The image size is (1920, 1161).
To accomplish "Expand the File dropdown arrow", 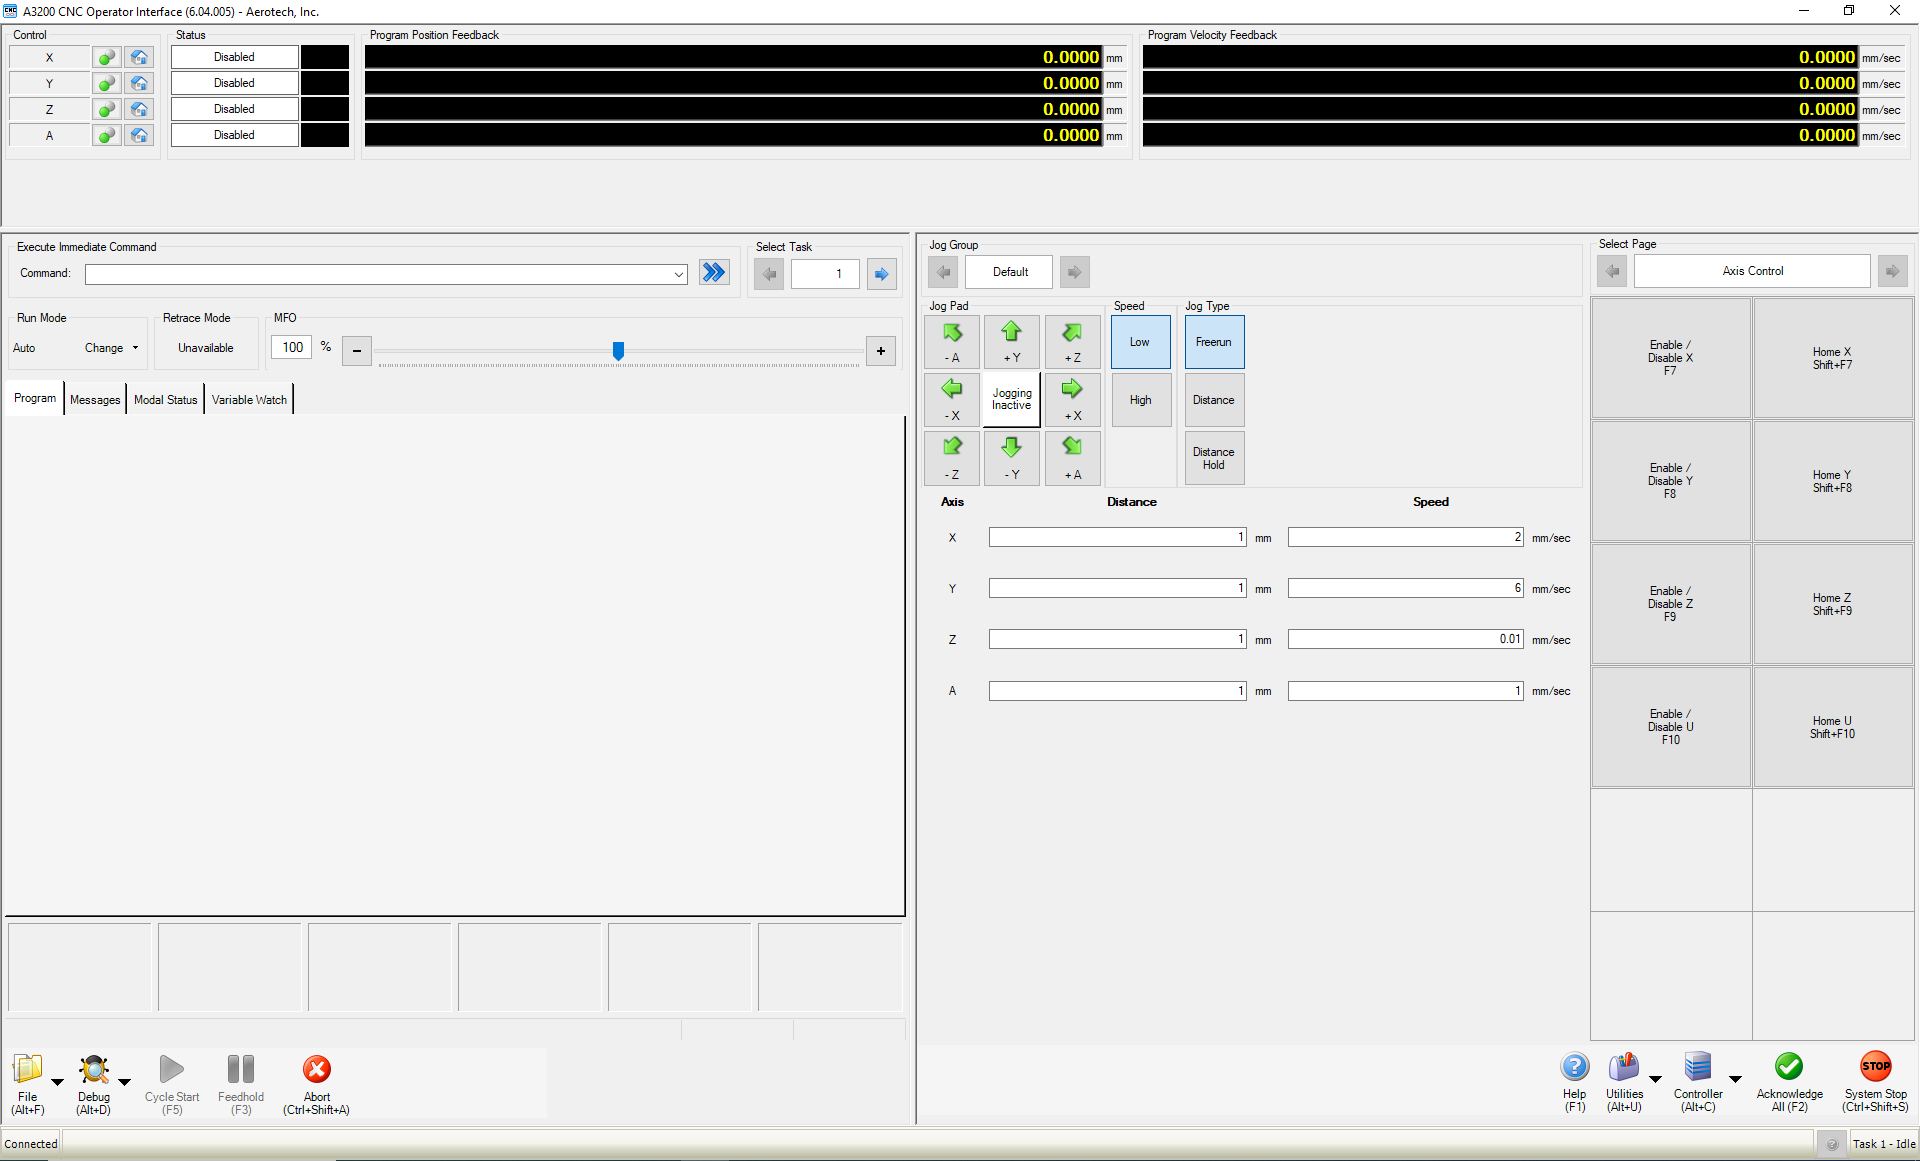I will click(57, 1082).
